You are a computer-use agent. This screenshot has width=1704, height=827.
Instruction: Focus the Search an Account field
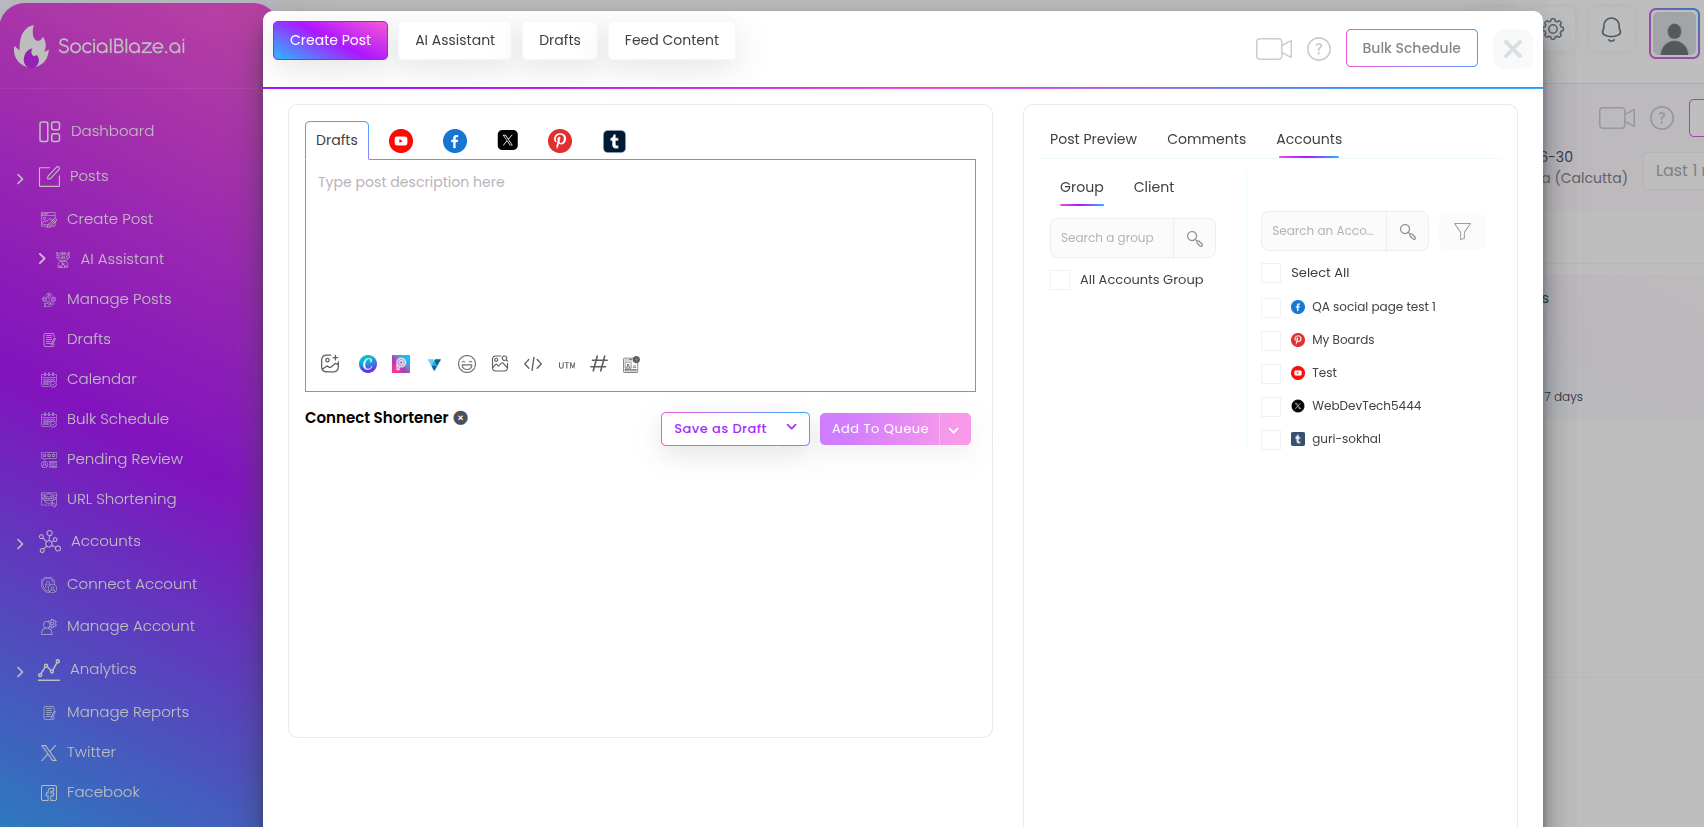1324,231
